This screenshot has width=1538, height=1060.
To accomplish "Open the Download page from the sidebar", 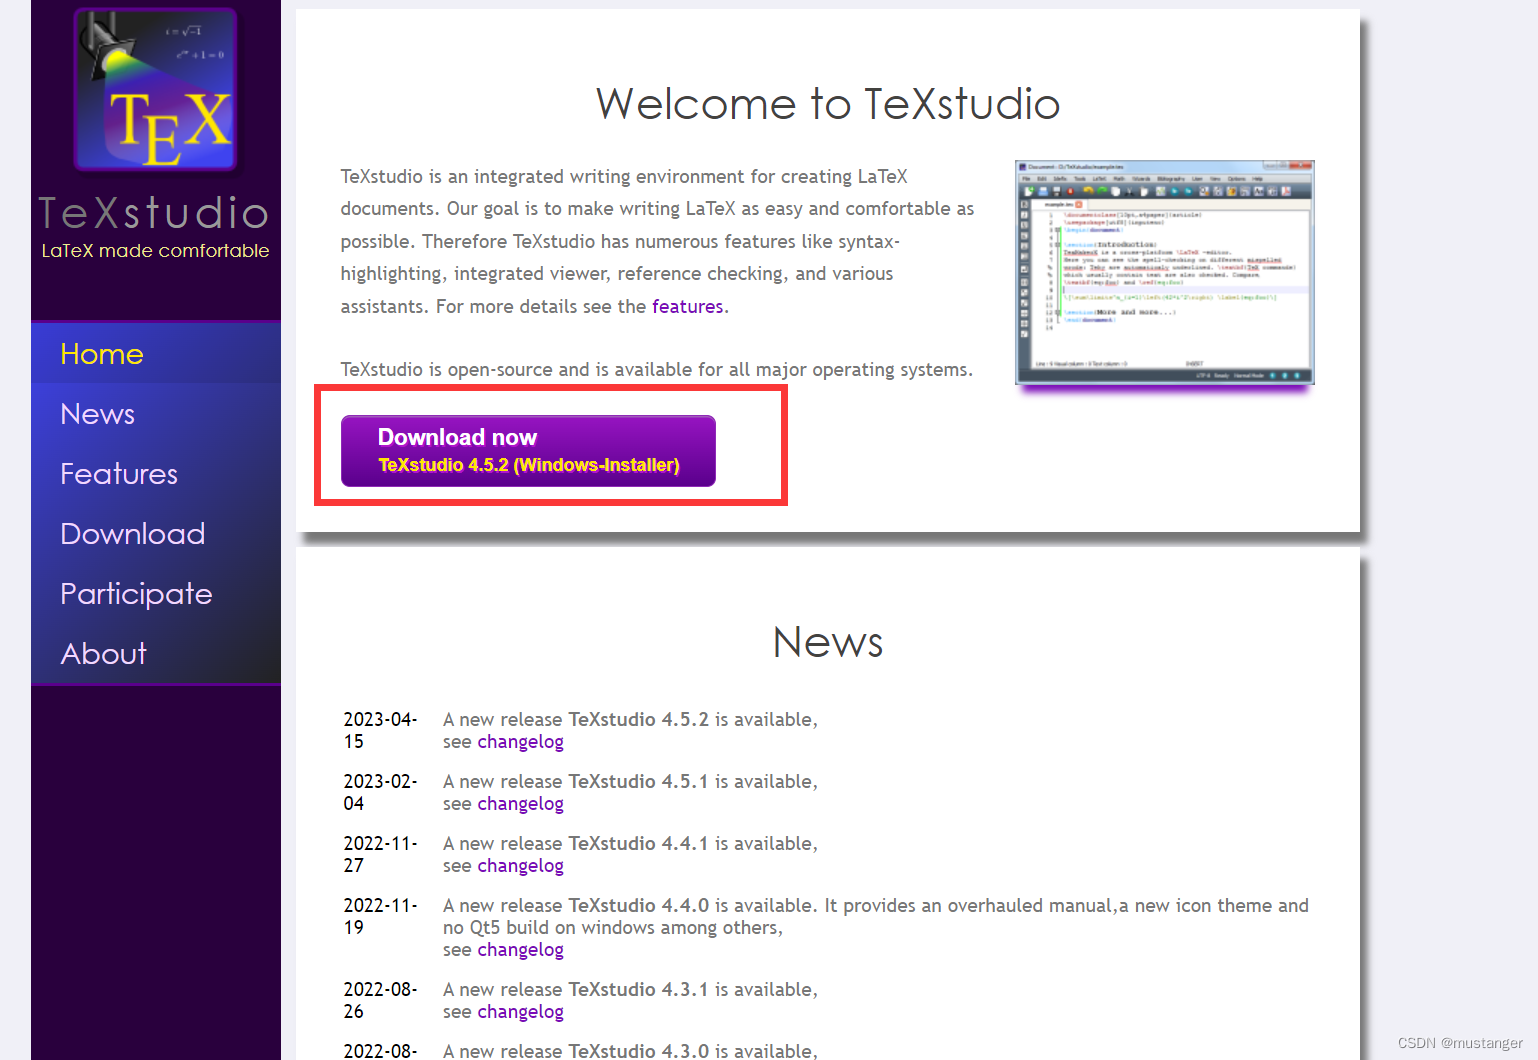I will point(132,534).
